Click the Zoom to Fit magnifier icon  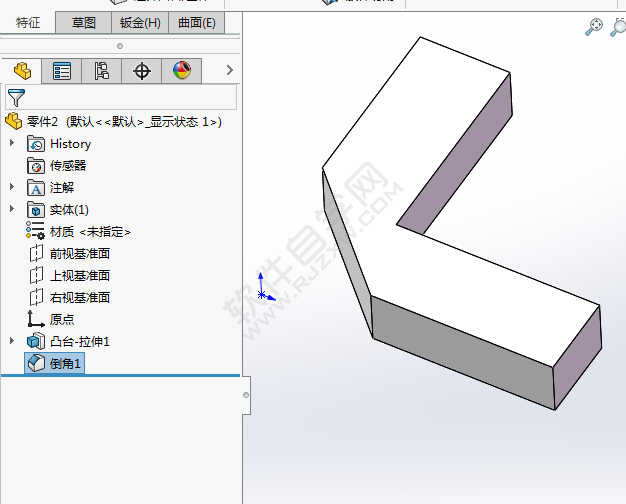(594, 27)
